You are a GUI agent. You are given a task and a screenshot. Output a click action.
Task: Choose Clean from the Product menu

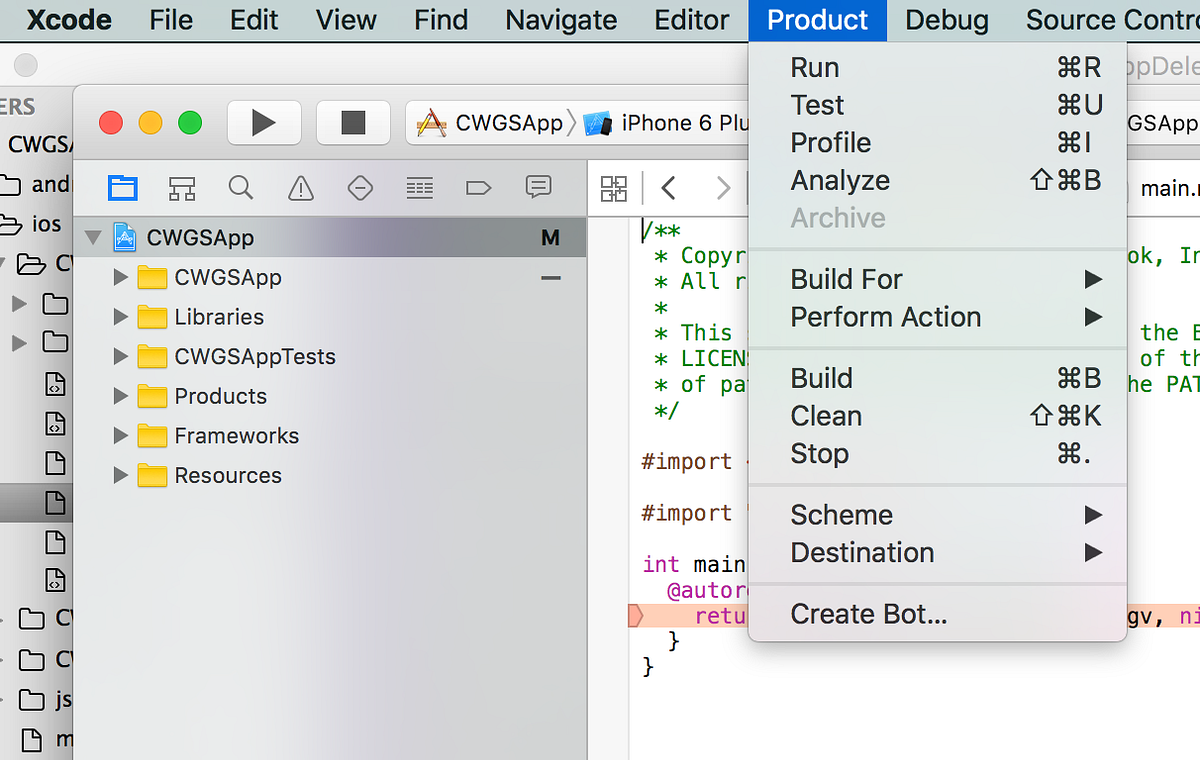[826, 416]
